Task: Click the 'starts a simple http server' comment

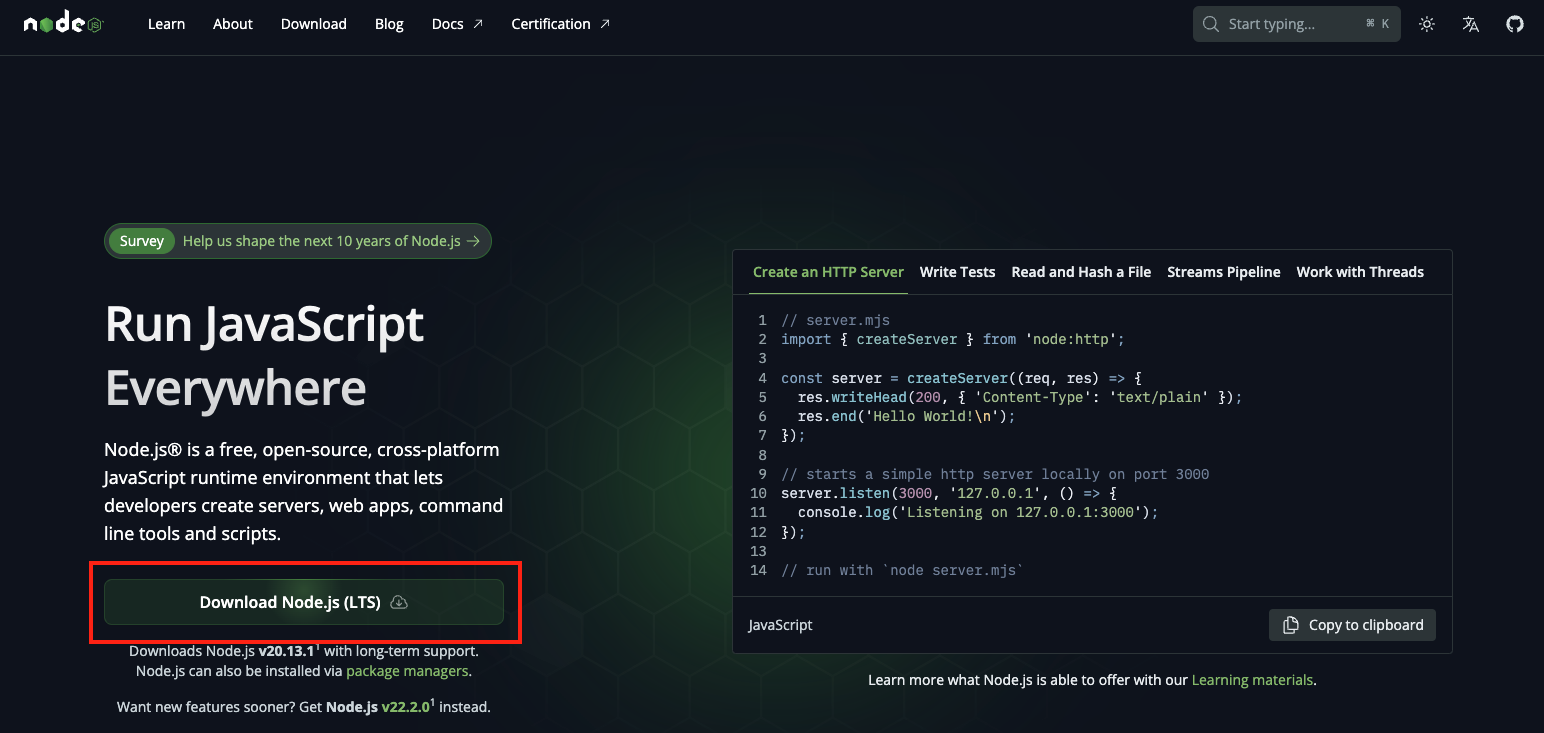Action: 995,474
